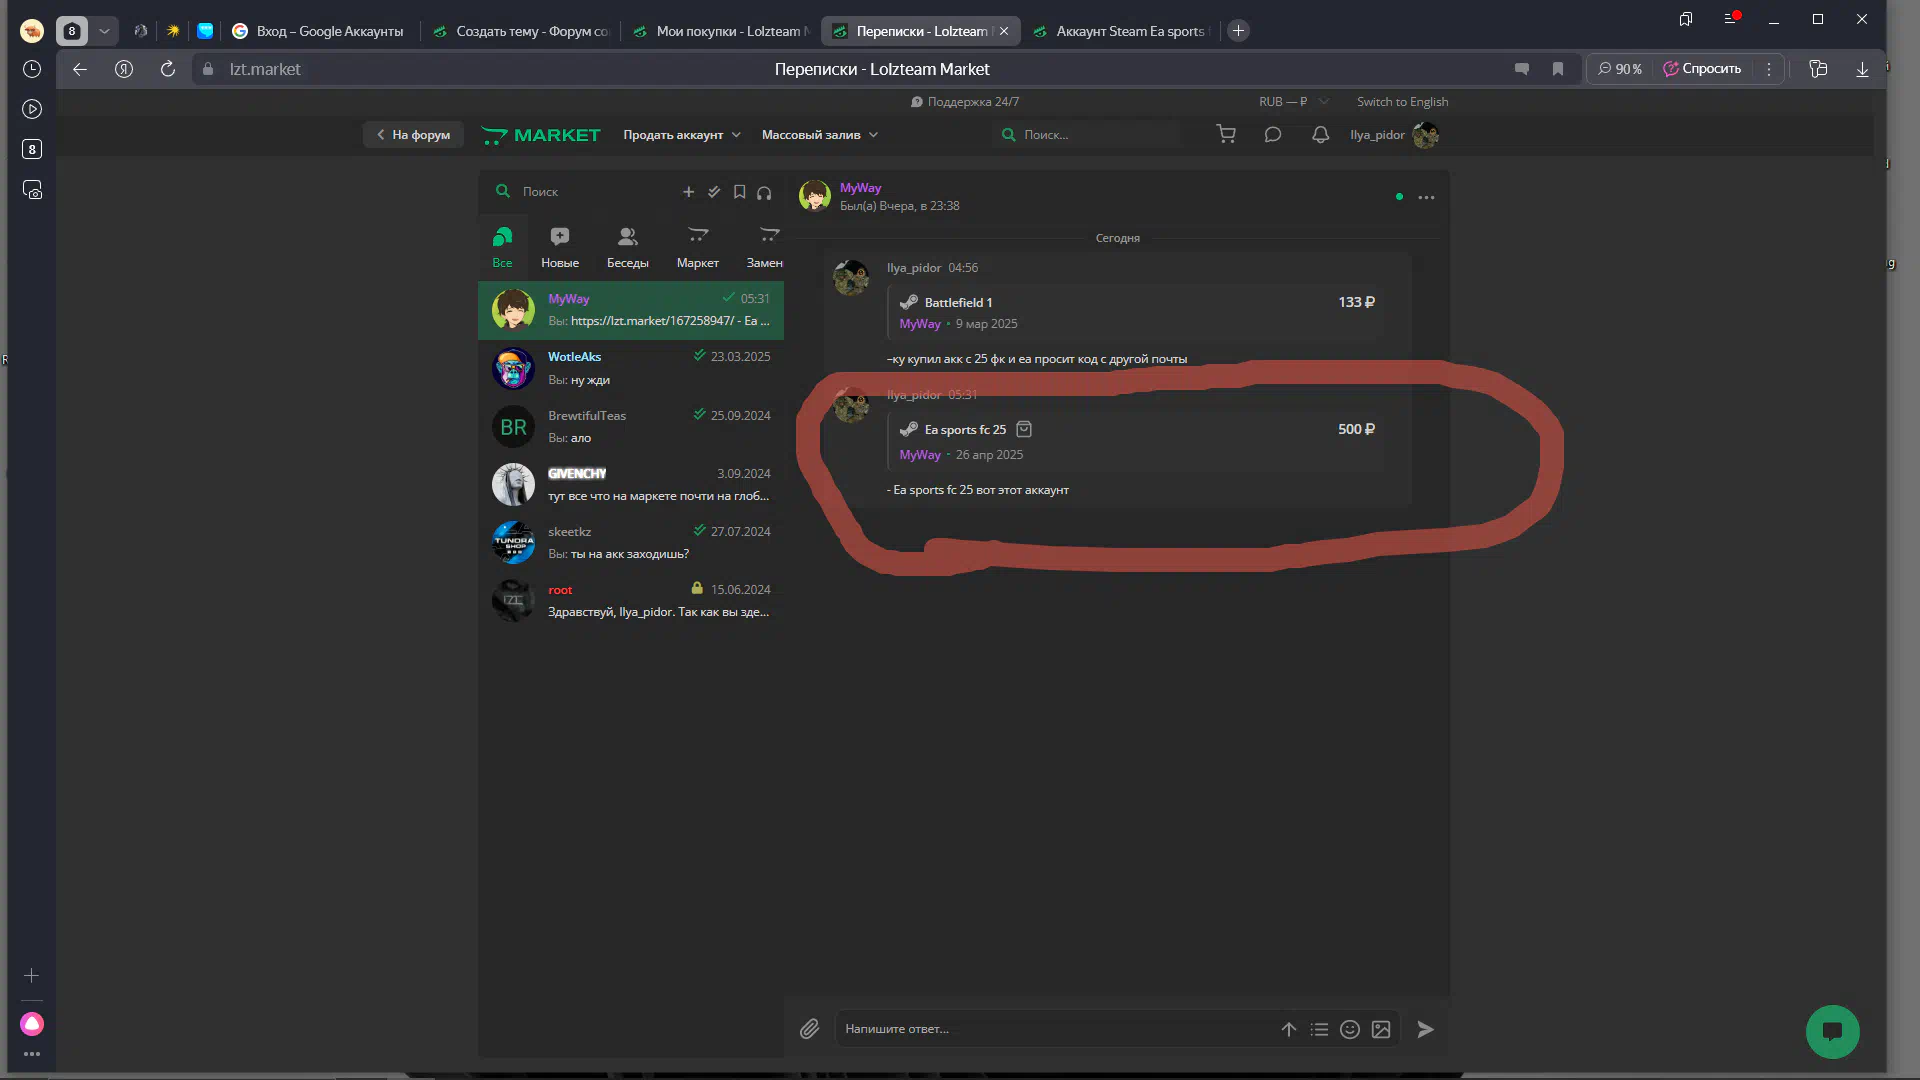1920x1080 pixels.
Task: Expand the Массовый залив dropdown
Action: pyautogui.click(x=820, y=135)
